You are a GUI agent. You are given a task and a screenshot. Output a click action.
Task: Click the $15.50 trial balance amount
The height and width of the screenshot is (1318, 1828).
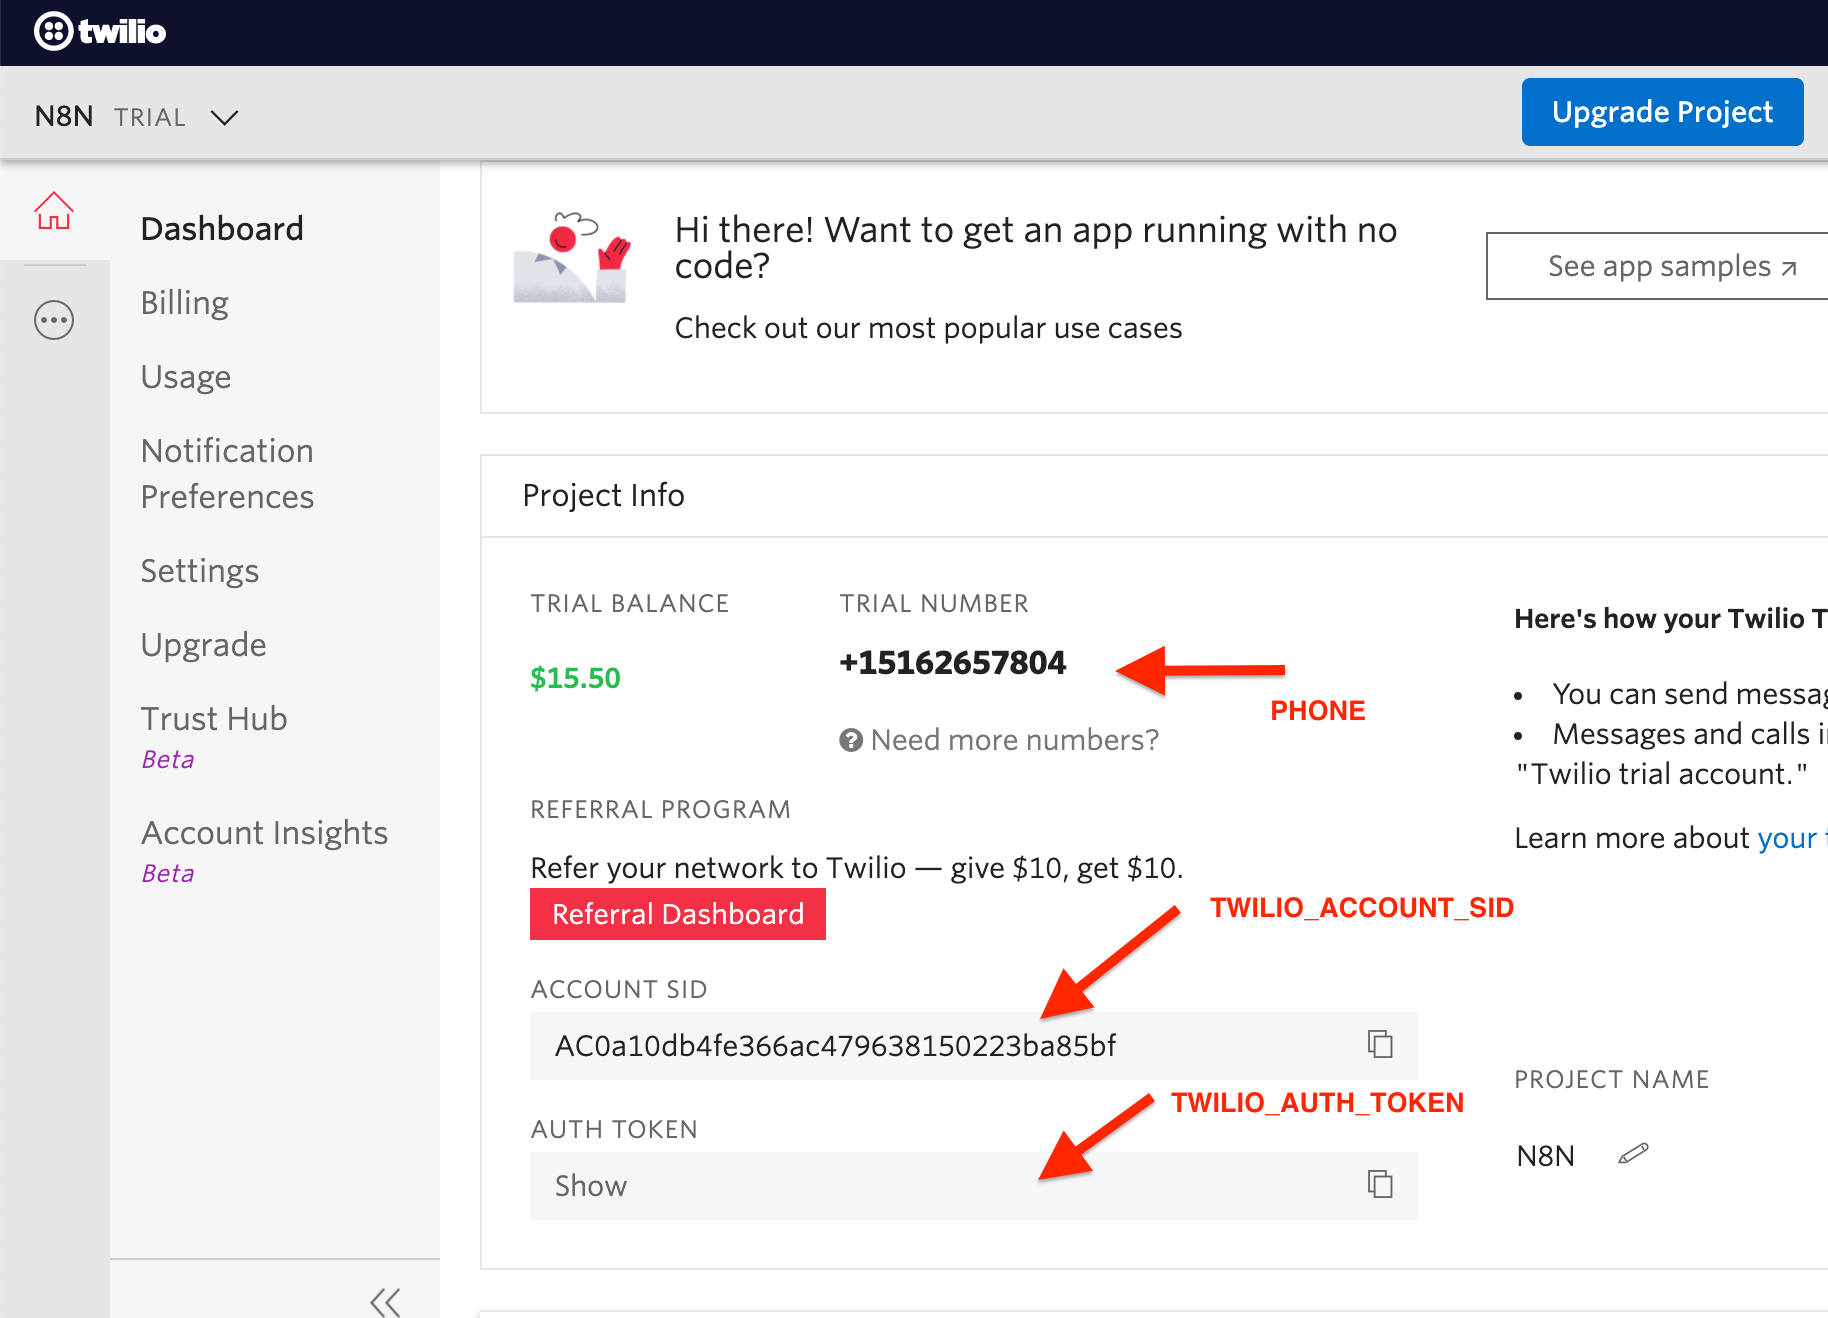tap(575, 678)
